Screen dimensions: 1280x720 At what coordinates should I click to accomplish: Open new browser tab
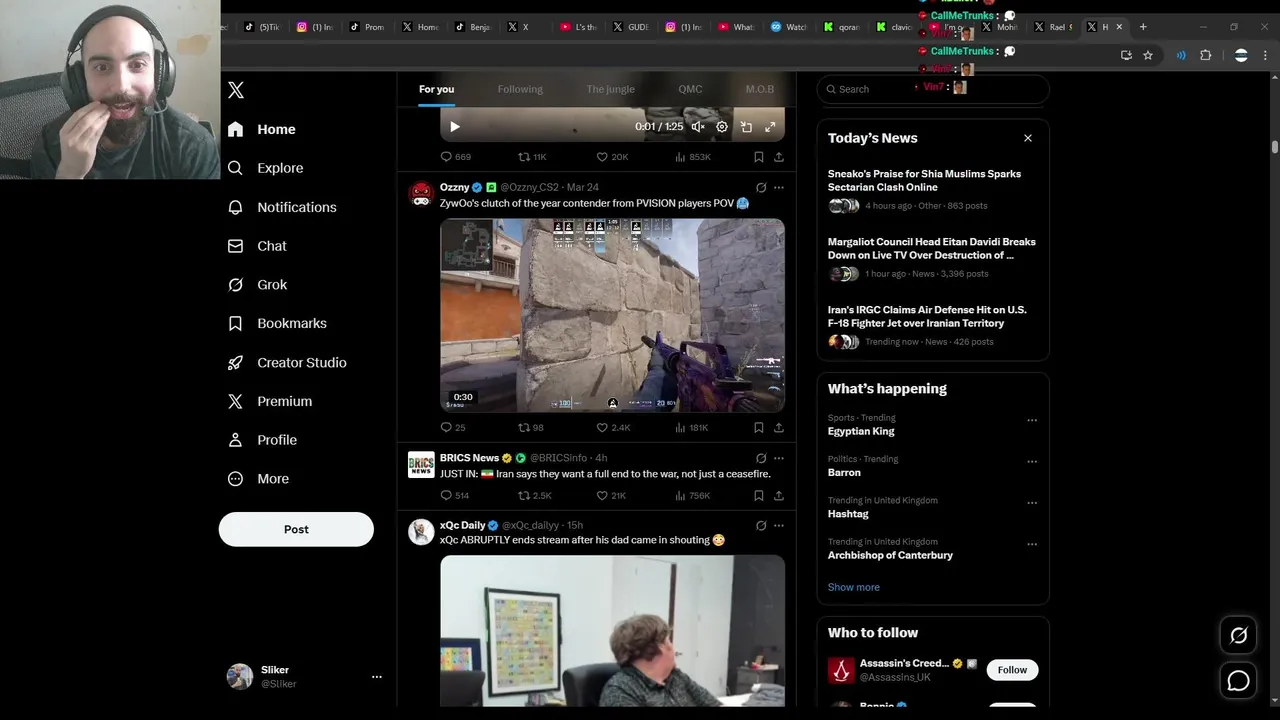[1143, 27]
